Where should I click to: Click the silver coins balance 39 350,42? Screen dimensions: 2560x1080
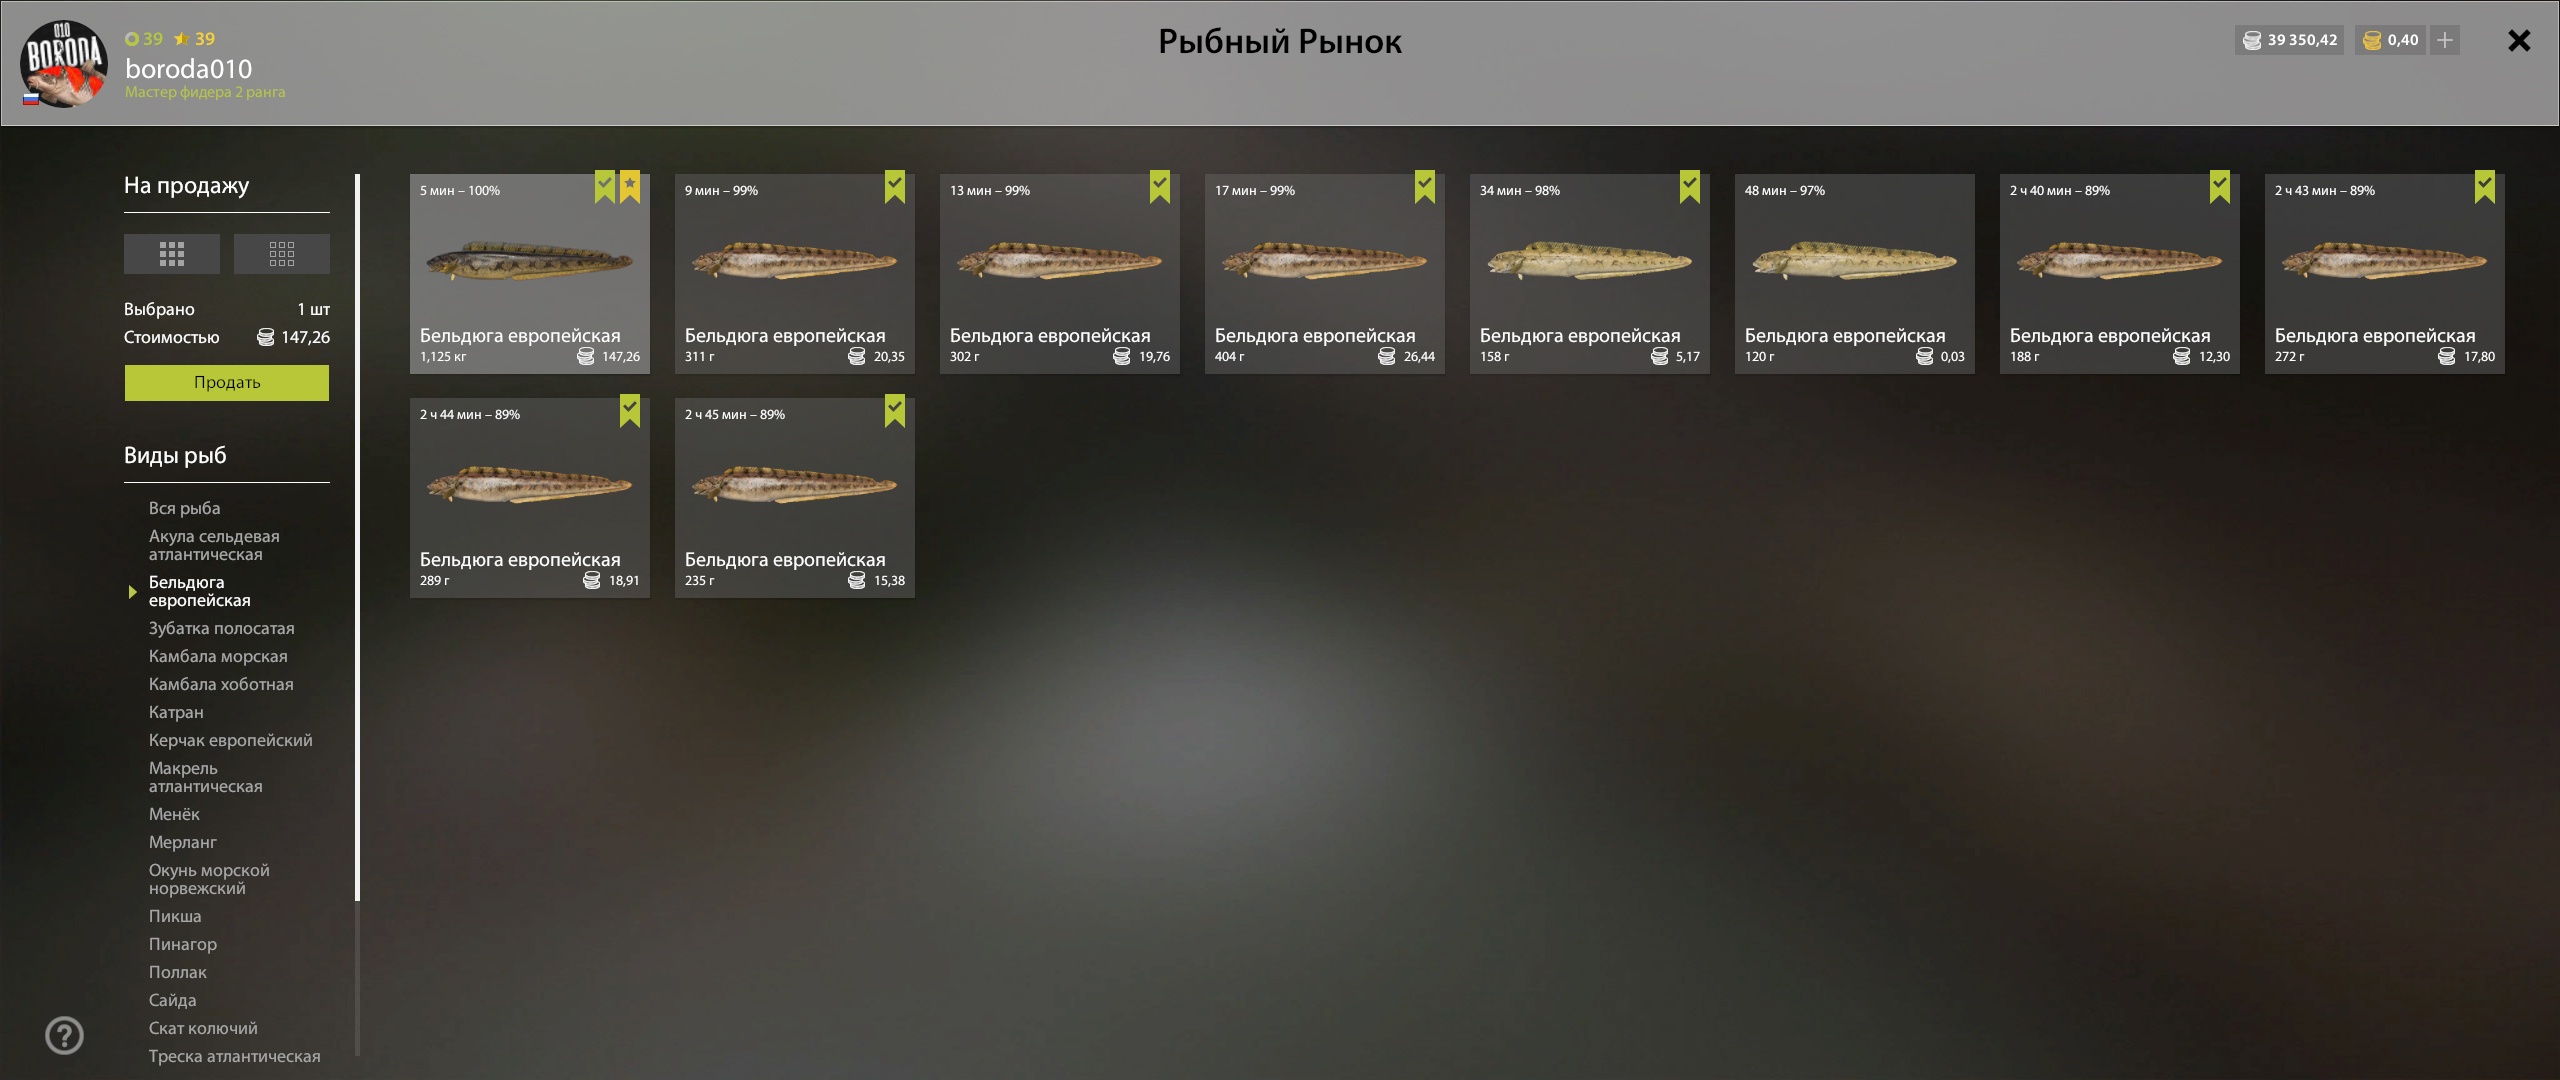click(2290, 40)
